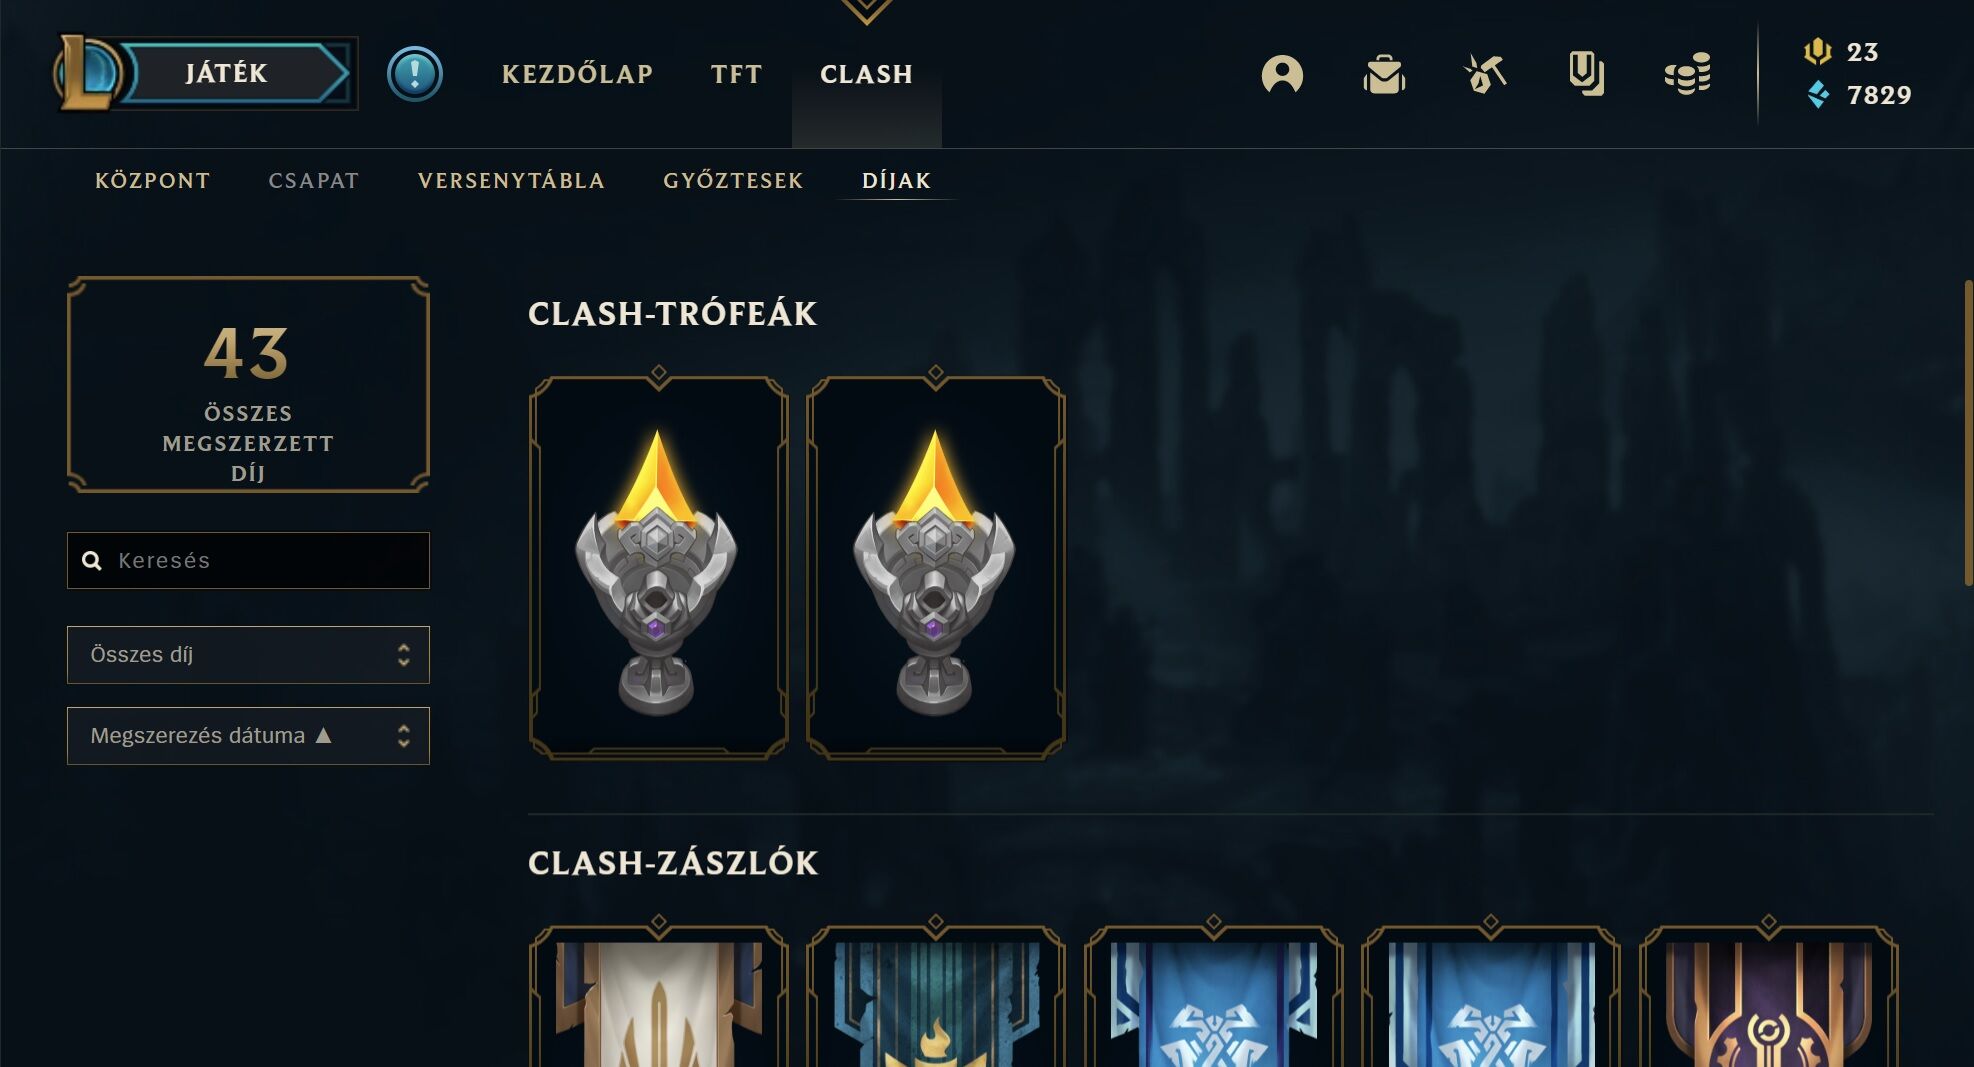Click the vertical scrollbar on the right
The height and width of the screenshot is (1067, 1974).
(1968, 432)
